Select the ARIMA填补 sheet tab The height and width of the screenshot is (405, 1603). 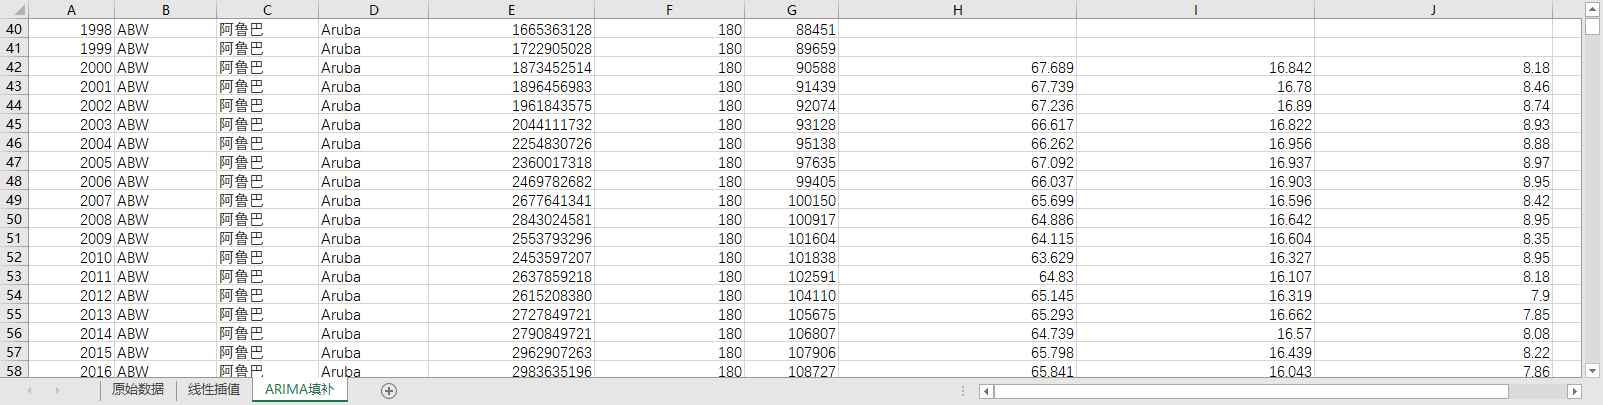click(x=299, y=390)
